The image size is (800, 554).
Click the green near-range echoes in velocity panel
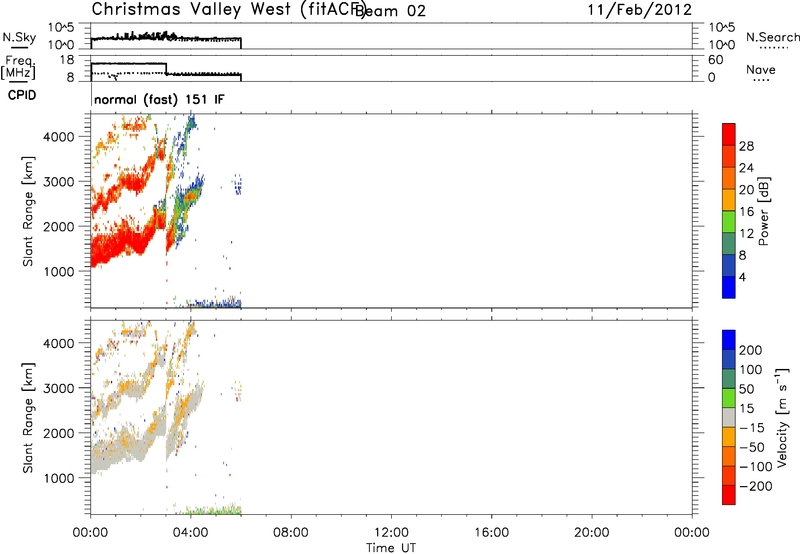point(214,509)
